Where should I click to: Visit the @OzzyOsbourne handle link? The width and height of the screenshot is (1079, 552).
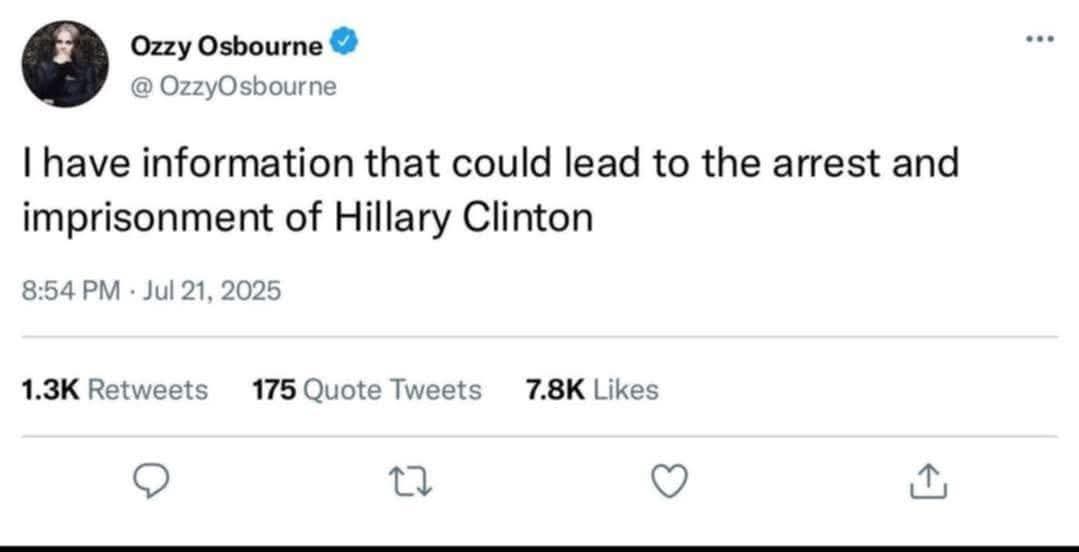pyautogui.click(x=234, y=87)
